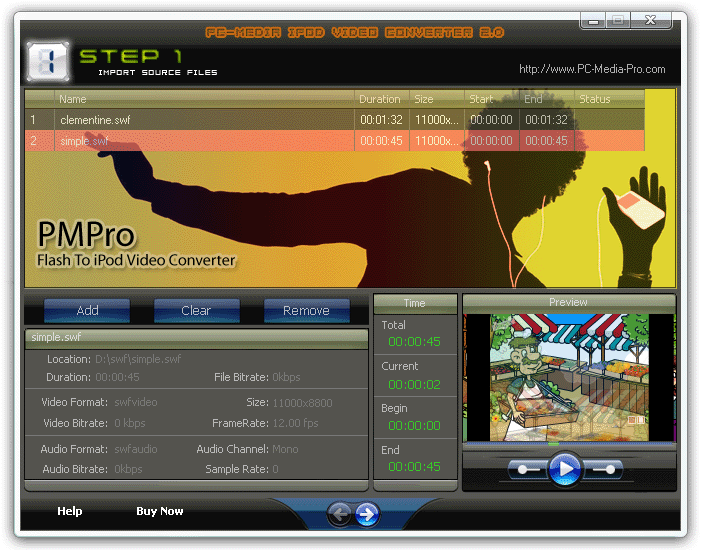Open the Help link

(x=70, y=511)
